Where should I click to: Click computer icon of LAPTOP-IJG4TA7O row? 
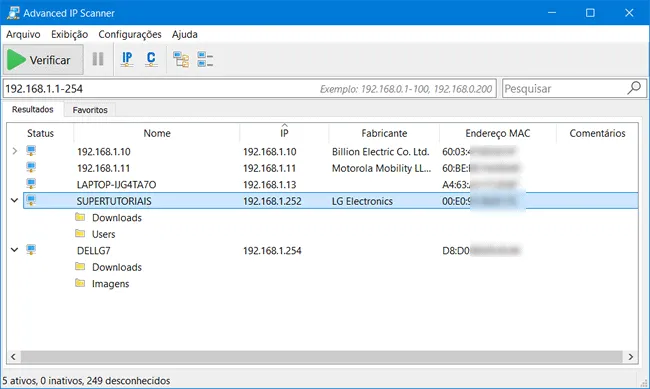click(x=31, y=184)
